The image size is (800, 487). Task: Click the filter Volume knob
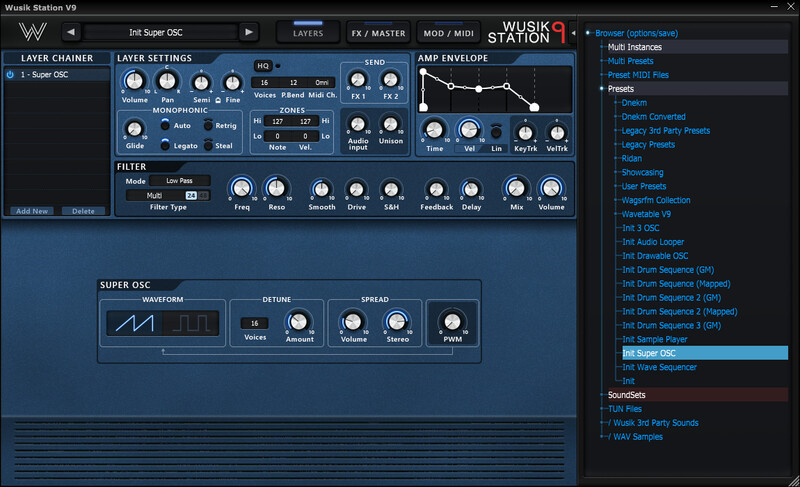click(551, 188)
